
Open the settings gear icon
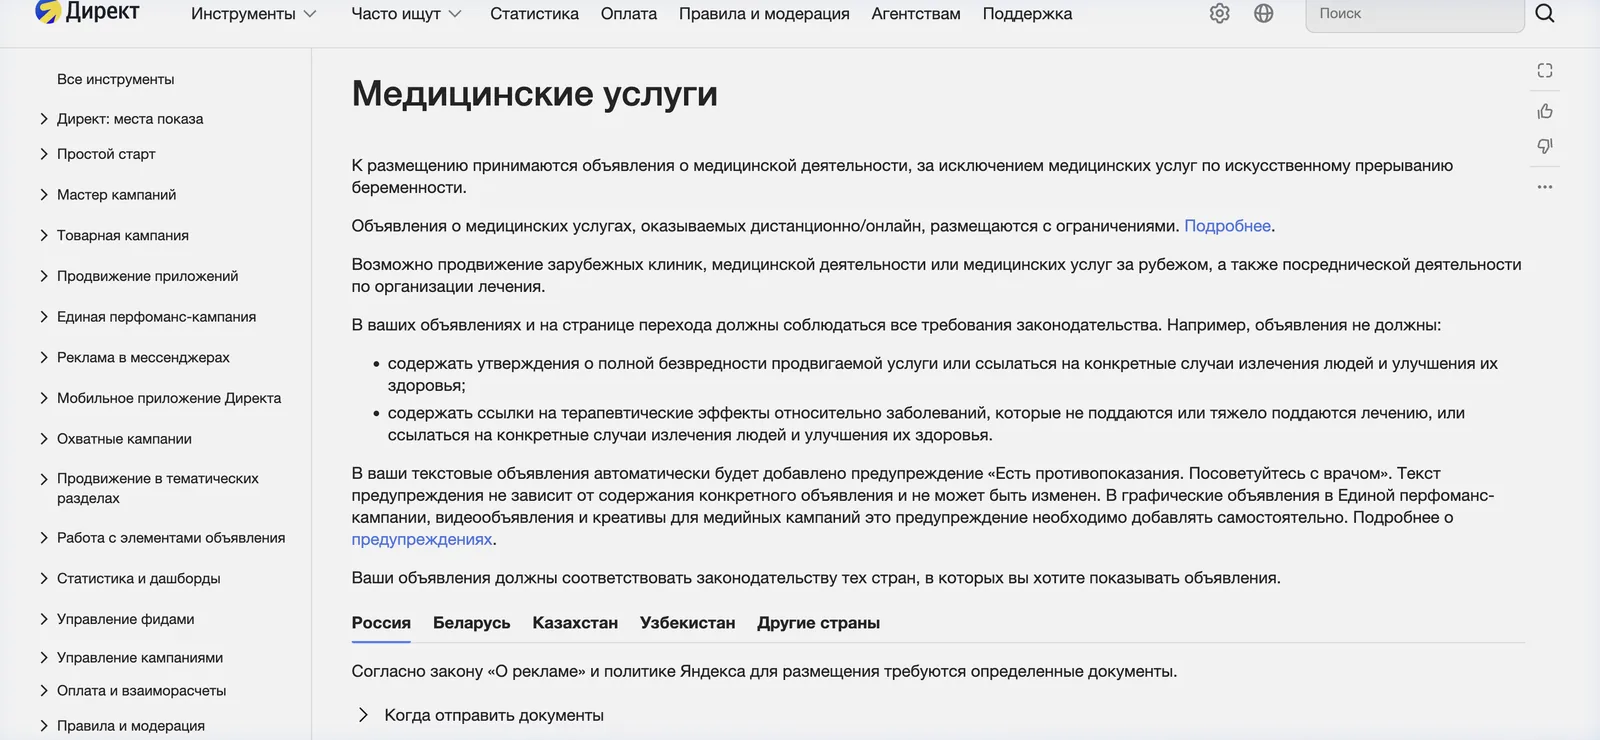1219,13
